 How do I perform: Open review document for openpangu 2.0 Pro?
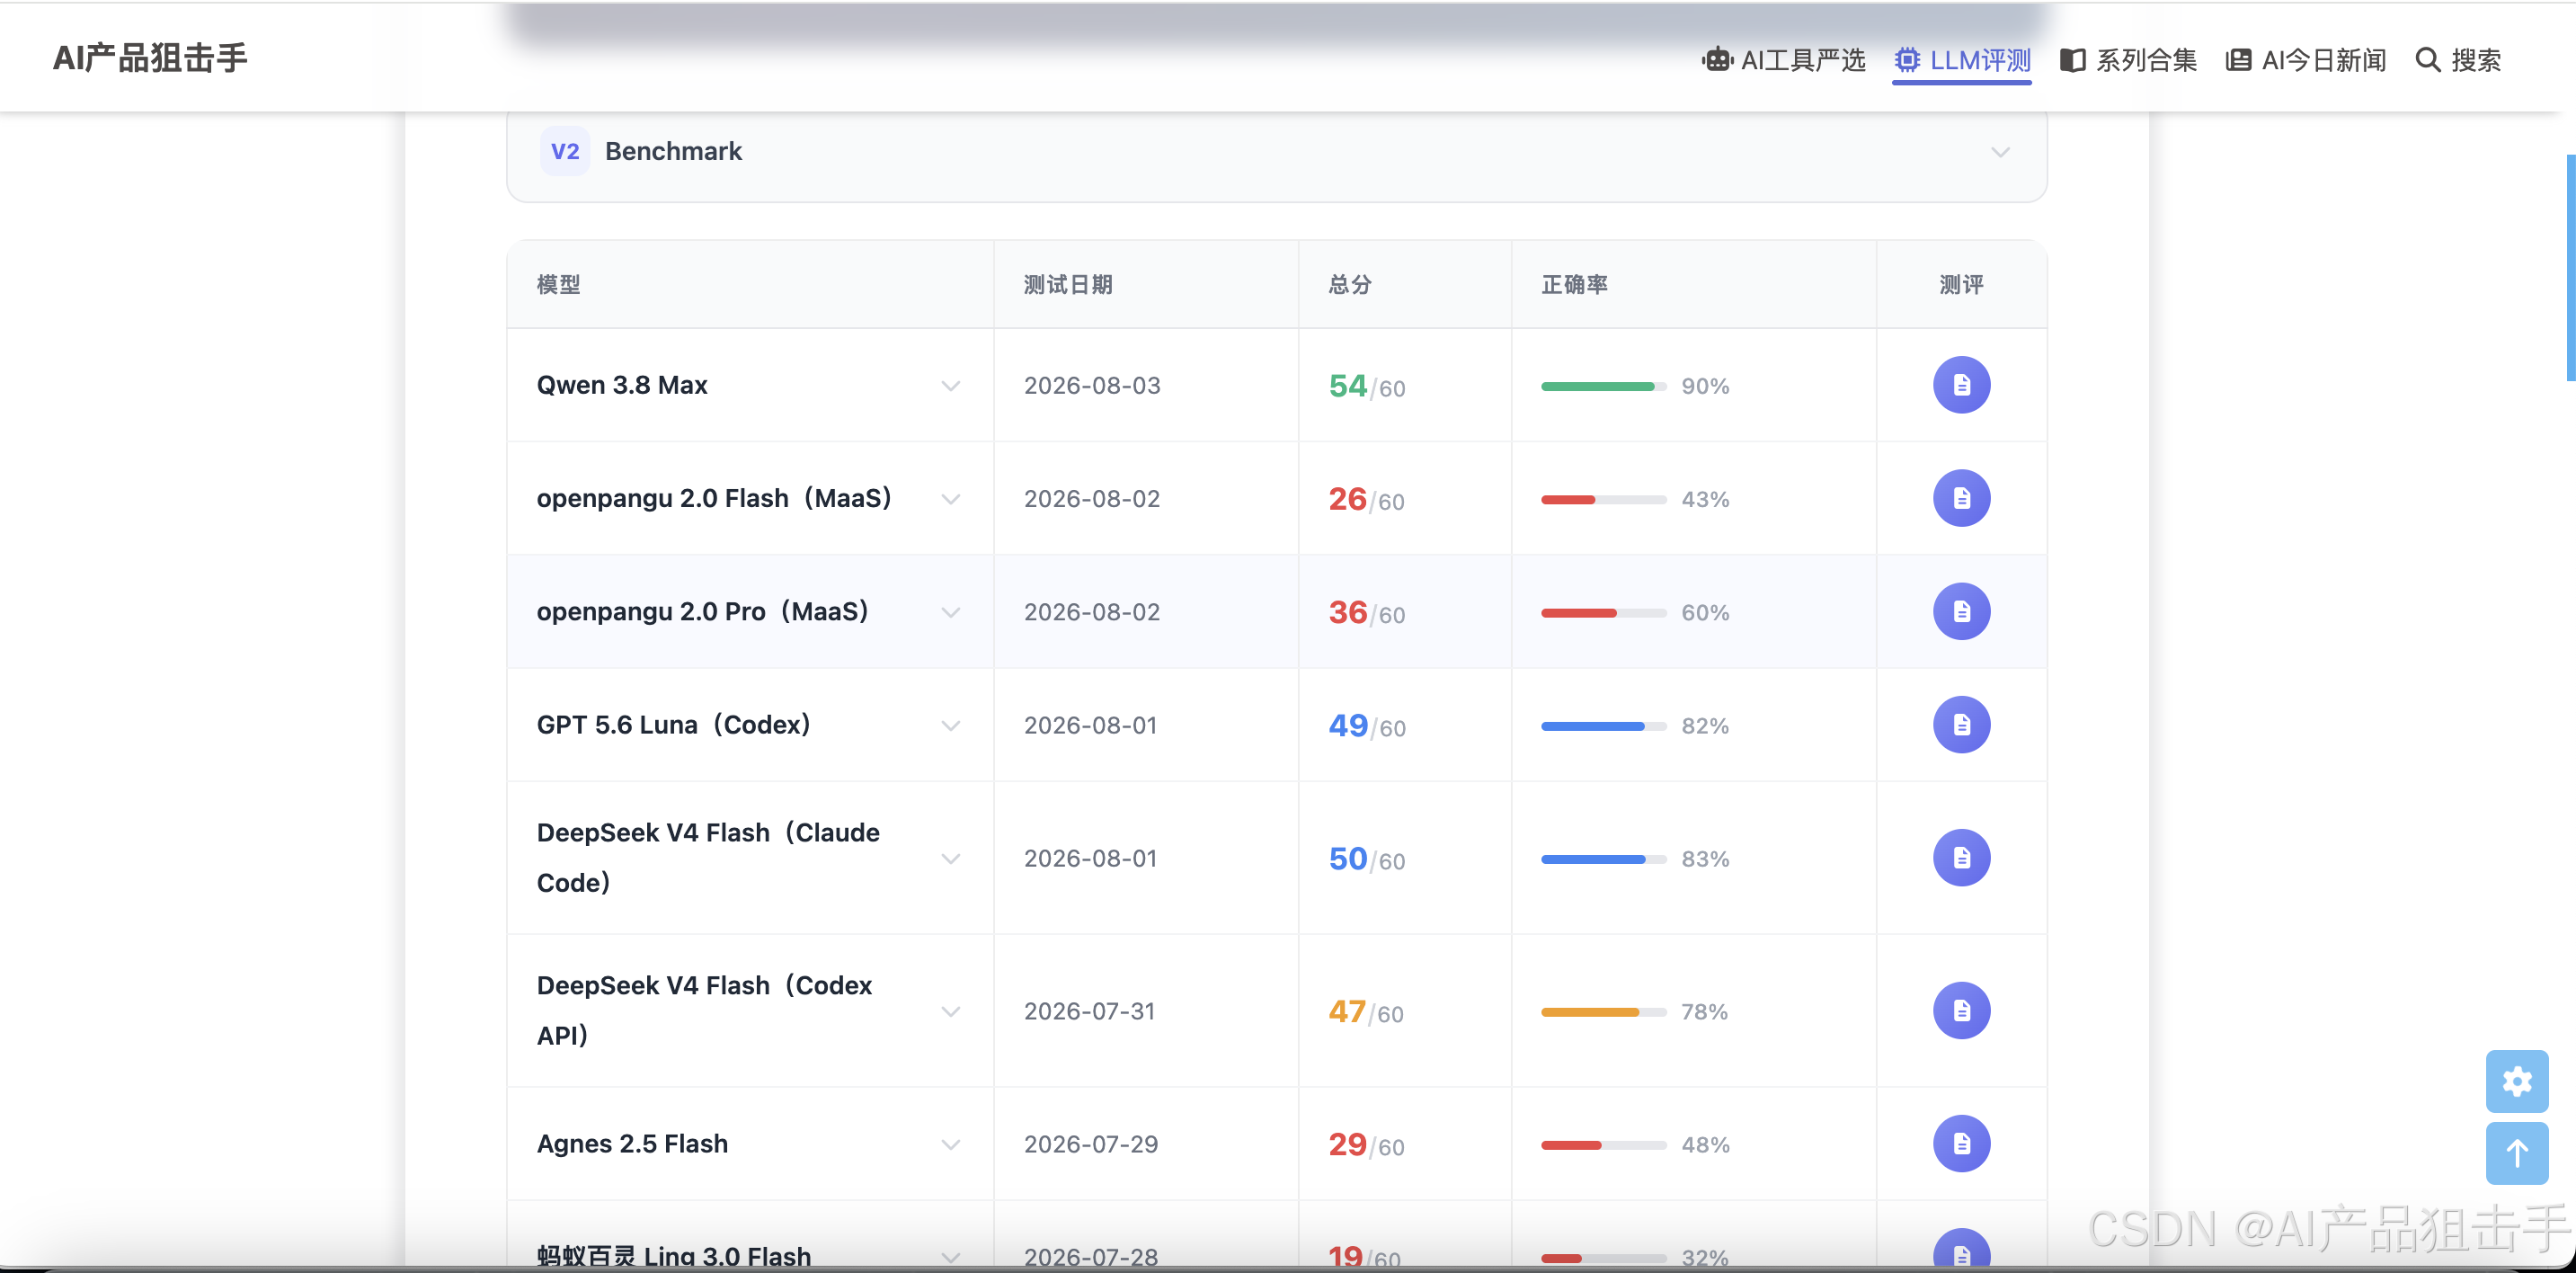tap(1961, 611)
